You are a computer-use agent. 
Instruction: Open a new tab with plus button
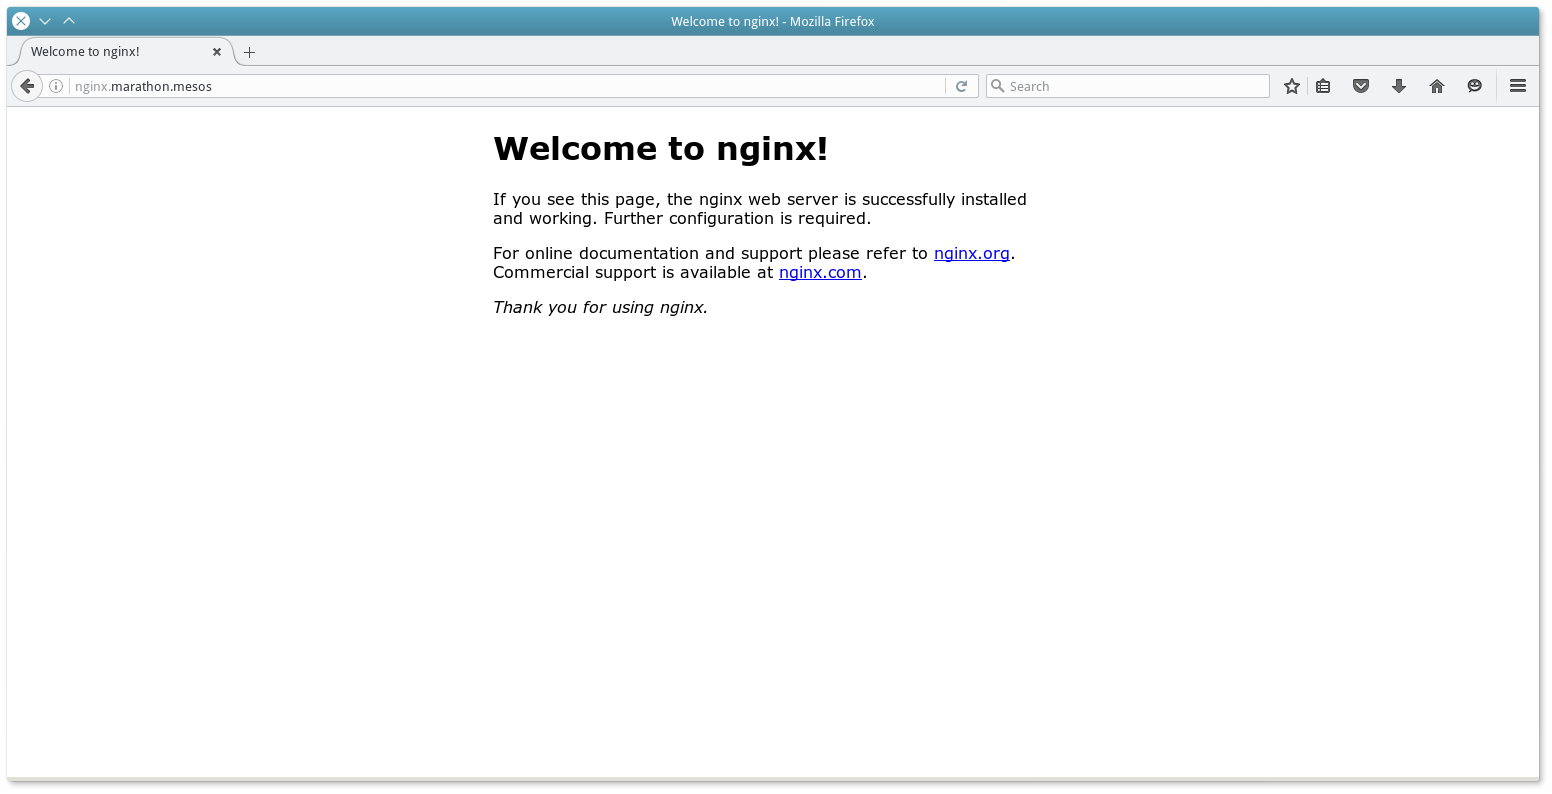249,52
